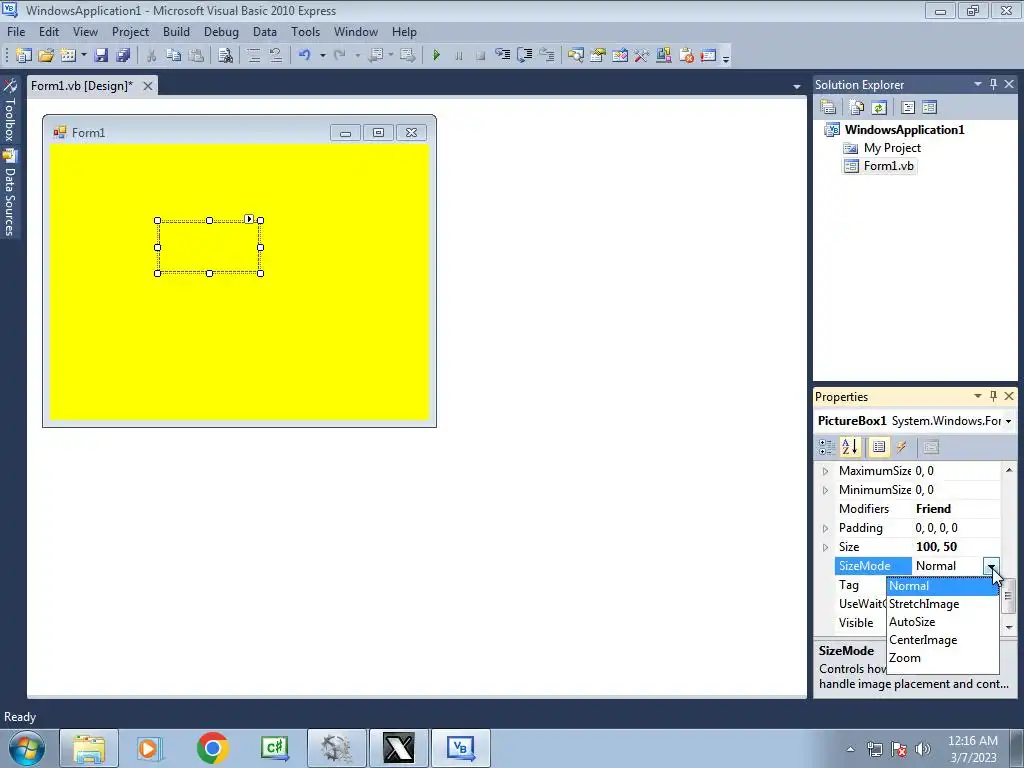Toggle the Properties list view button
Viewport: 1024px width, 768px height.
tap(879, 447)
